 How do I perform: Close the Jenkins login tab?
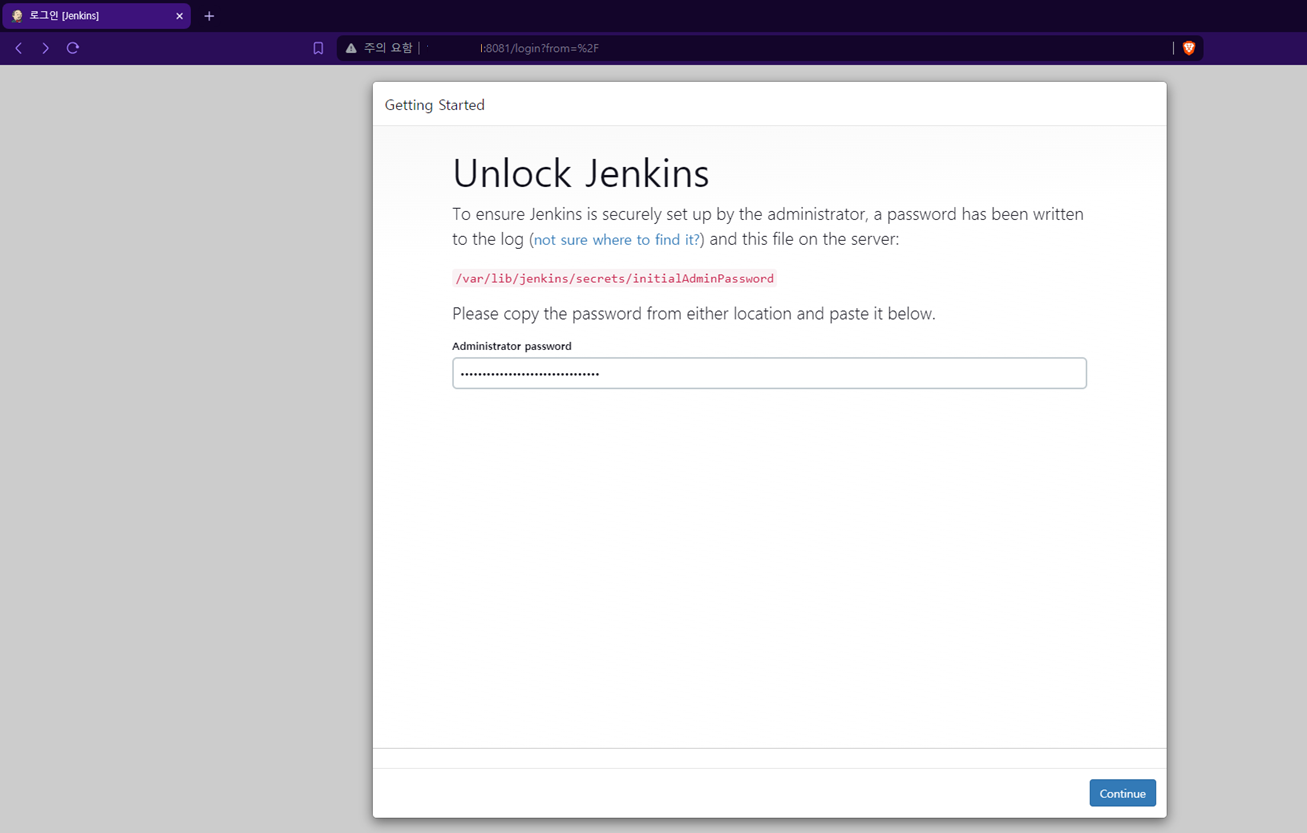tap(179, 16)
